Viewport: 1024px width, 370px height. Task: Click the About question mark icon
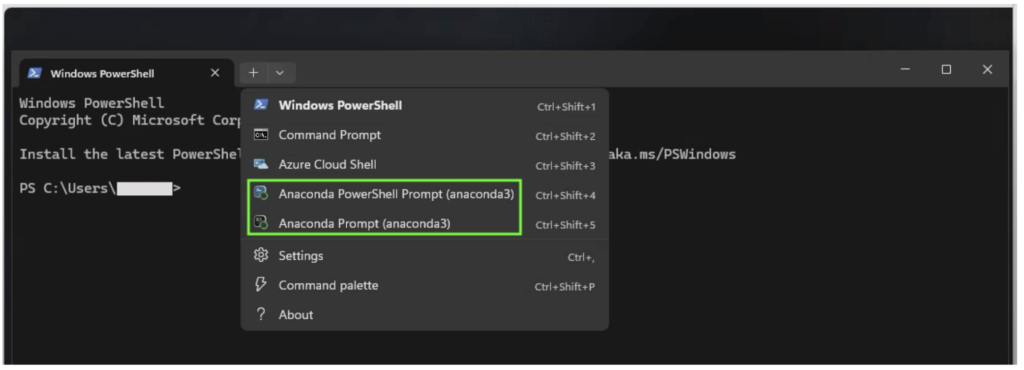pos(261,315)
